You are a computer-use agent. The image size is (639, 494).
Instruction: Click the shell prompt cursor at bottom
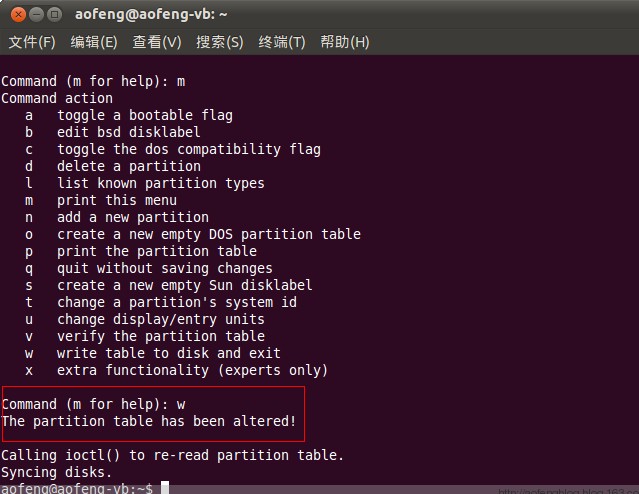pos(165,487)
